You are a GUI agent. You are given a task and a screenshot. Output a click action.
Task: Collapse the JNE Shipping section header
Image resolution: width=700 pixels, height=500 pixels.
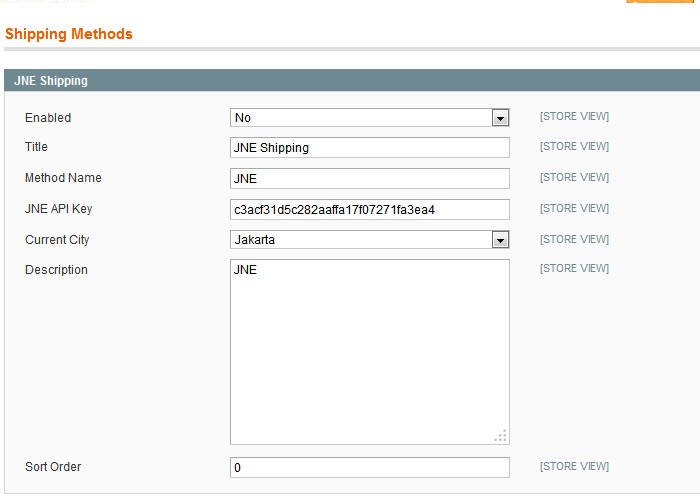click(352, 80)
